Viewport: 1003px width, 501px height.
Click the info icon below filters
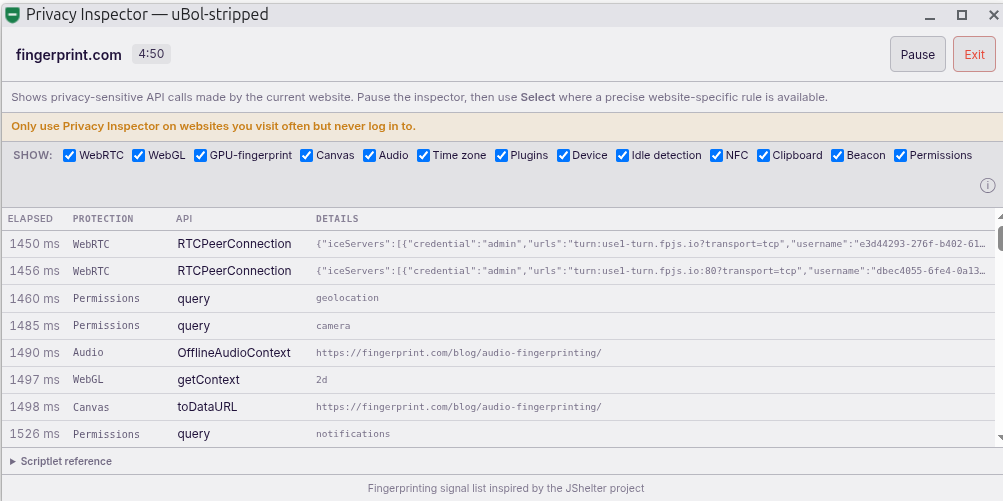pyautogui.click(x=987, y=186)
